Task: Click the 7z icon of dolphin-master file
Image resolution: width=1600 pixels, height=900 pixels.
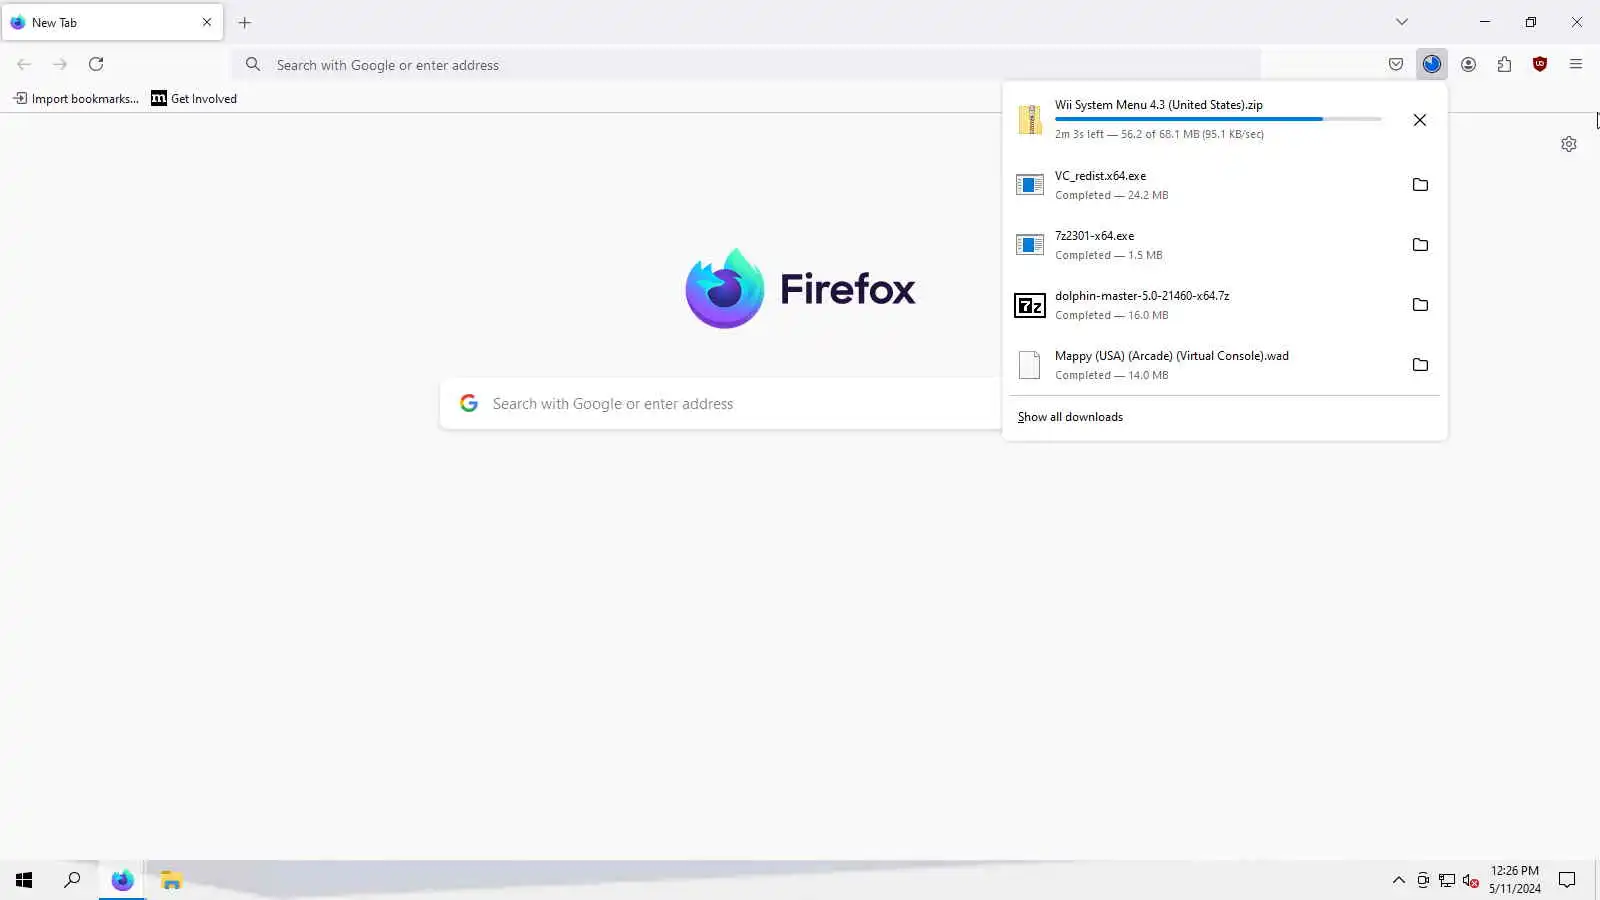Action: pyautogui.click(x=1030, y=305)
